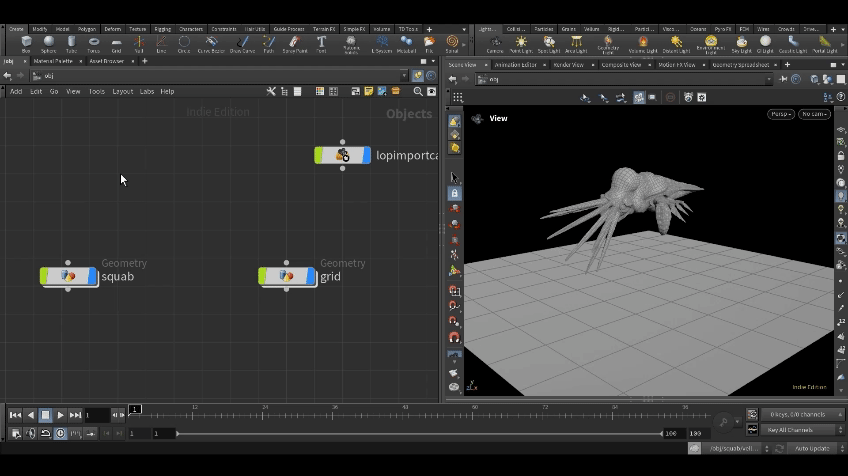
Task: Toggle display flag on grid node
Action: pyautogui.click(x=311, y=276)
